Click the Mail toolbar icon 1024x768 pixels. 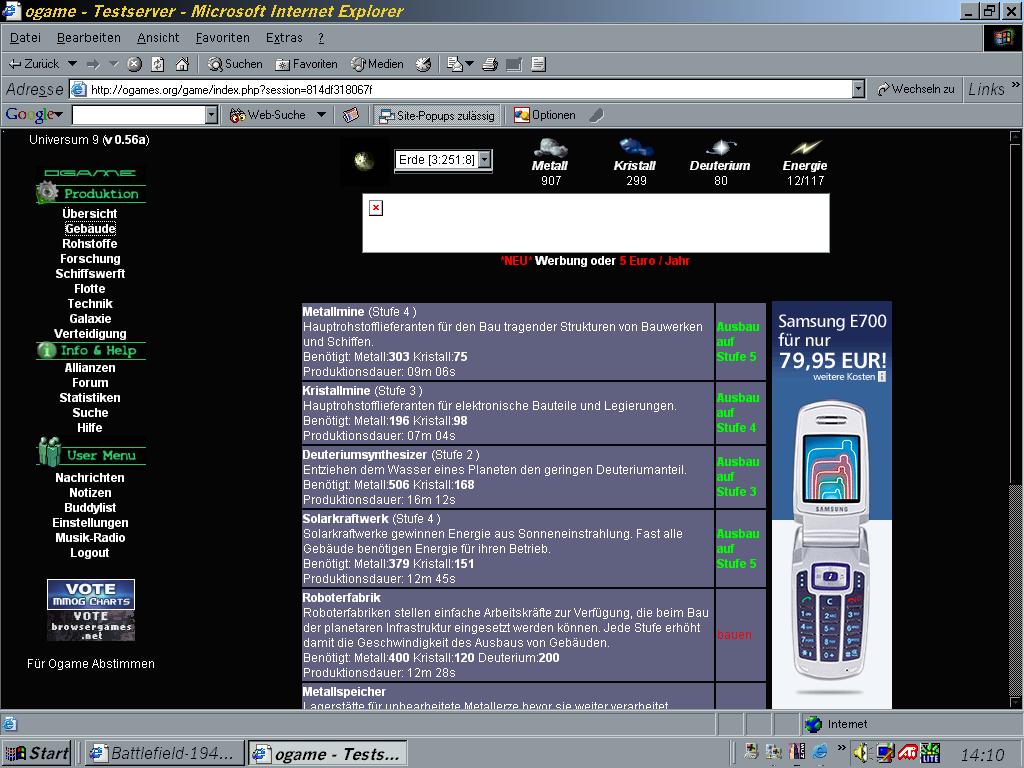(x=455, y=64)
